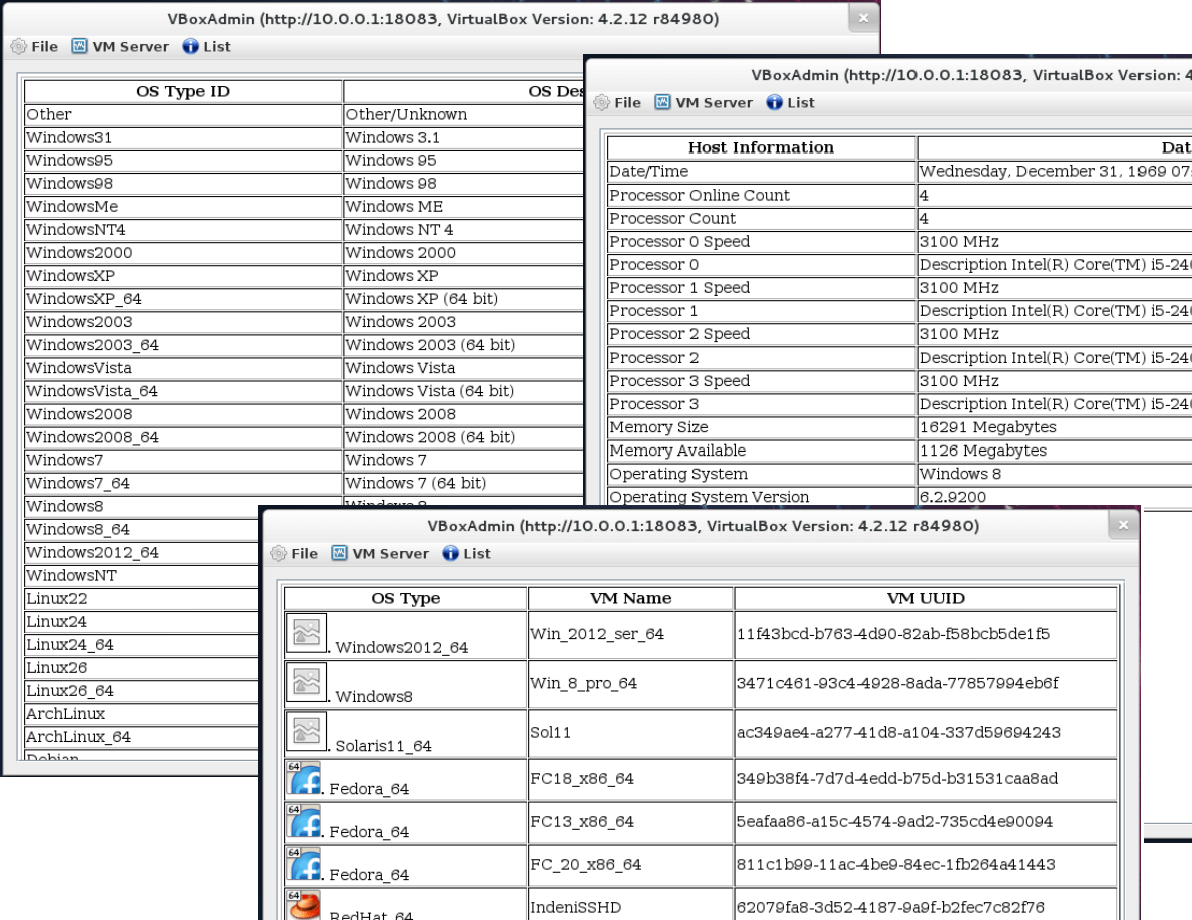The image size is (1192, 920).
Task: Click UUID starting with 811c1b99
Action: [896, 864]
